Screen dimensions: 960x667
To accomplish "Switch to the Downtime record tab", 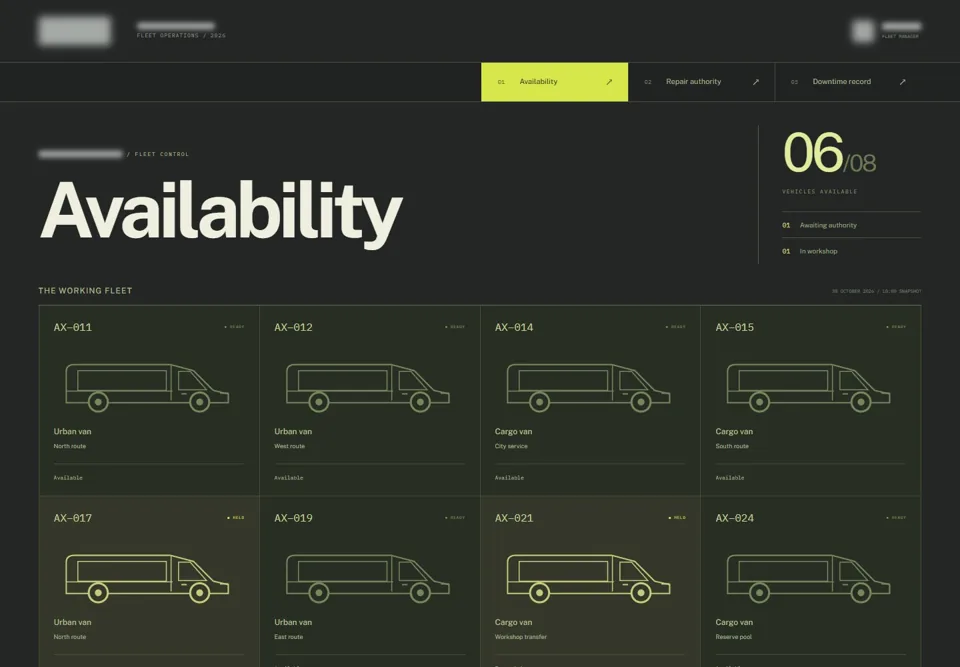I will coord(848,82).
